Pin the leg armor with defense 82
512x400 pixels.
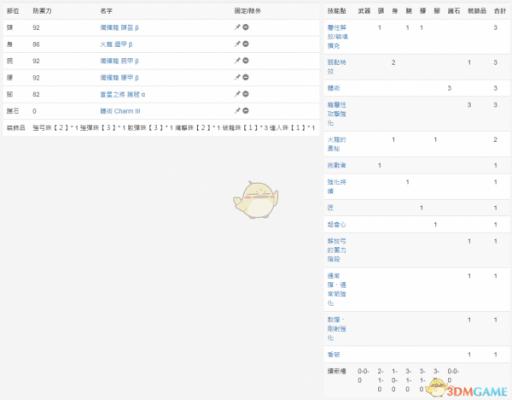click(x=237, y=94)
